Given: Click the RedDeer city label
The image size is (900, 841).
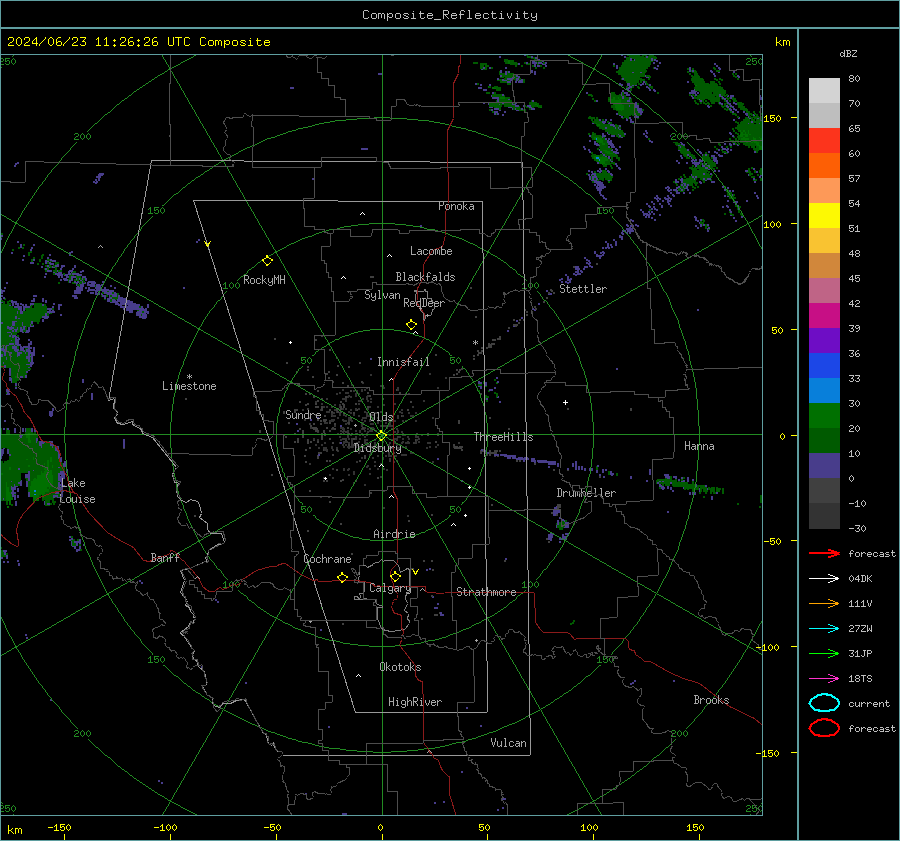Looking at the screenshot, I should 424,303.
